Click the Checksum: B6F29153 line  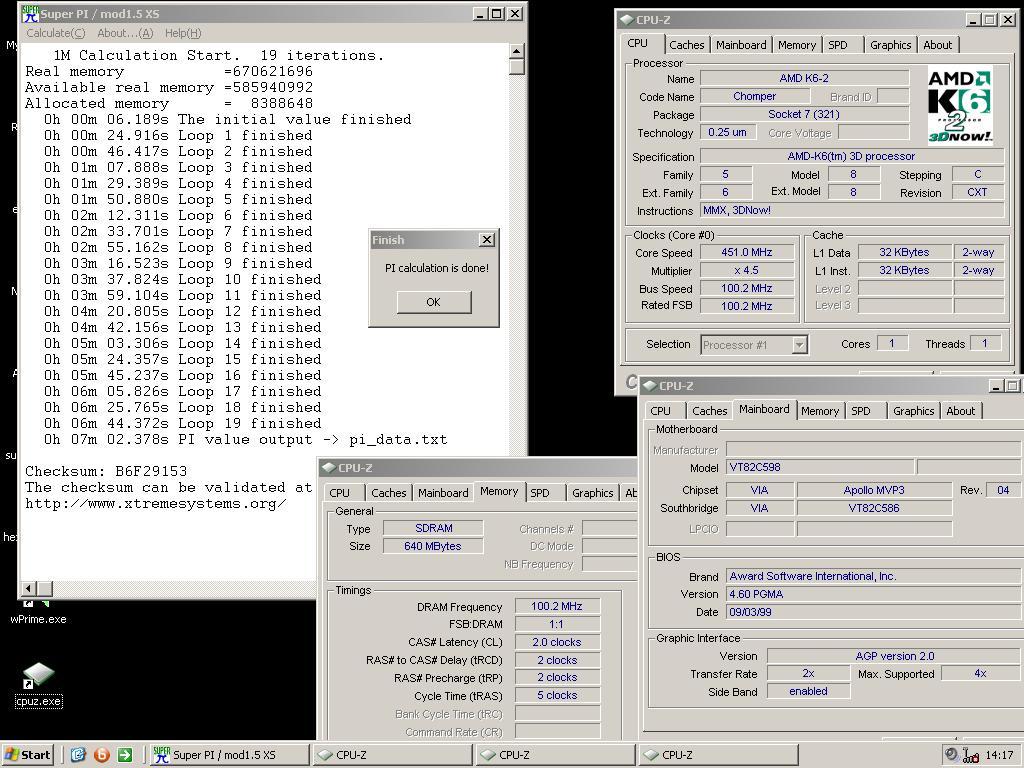(x=106, y=471)
